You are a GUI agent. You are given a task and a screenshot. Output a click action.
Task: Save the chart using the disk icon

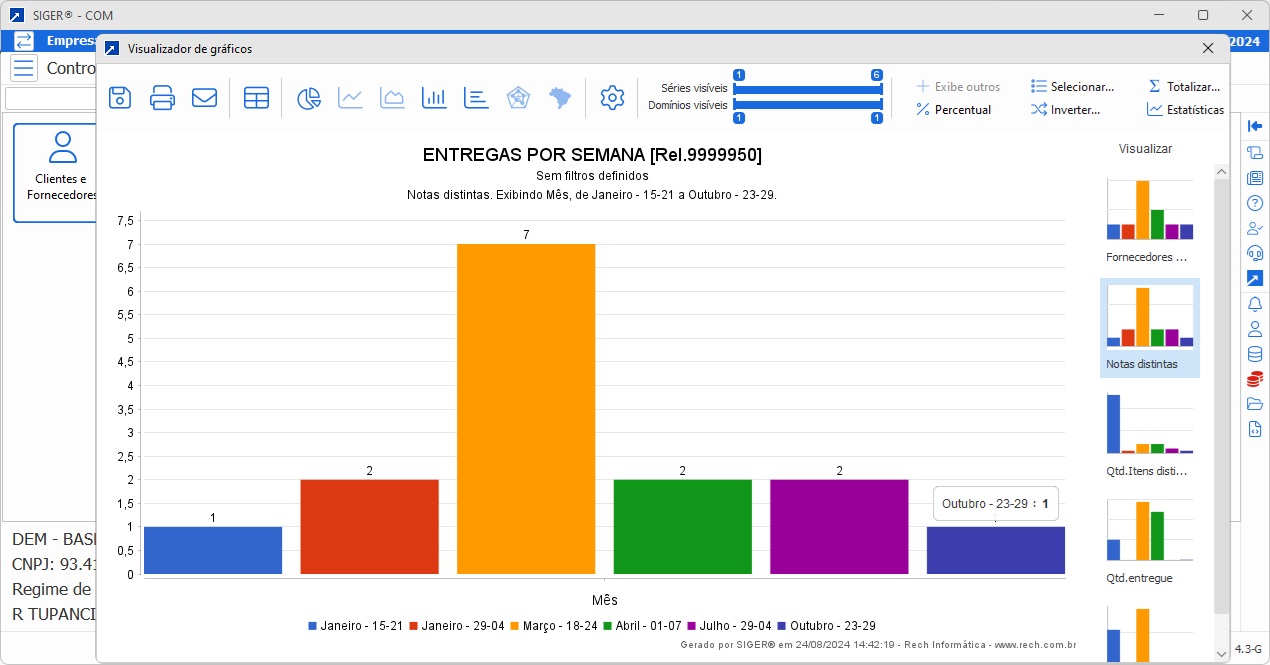[119, 97]
